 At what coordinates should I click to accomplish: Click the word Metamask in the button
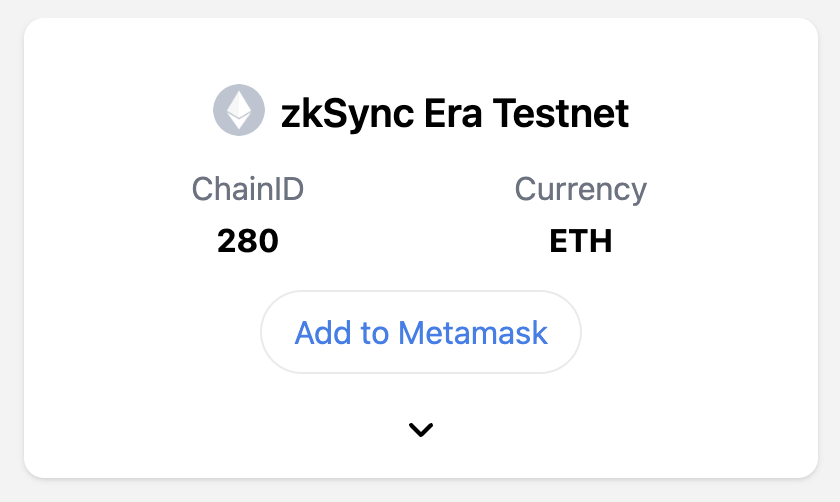click(473, 332)
